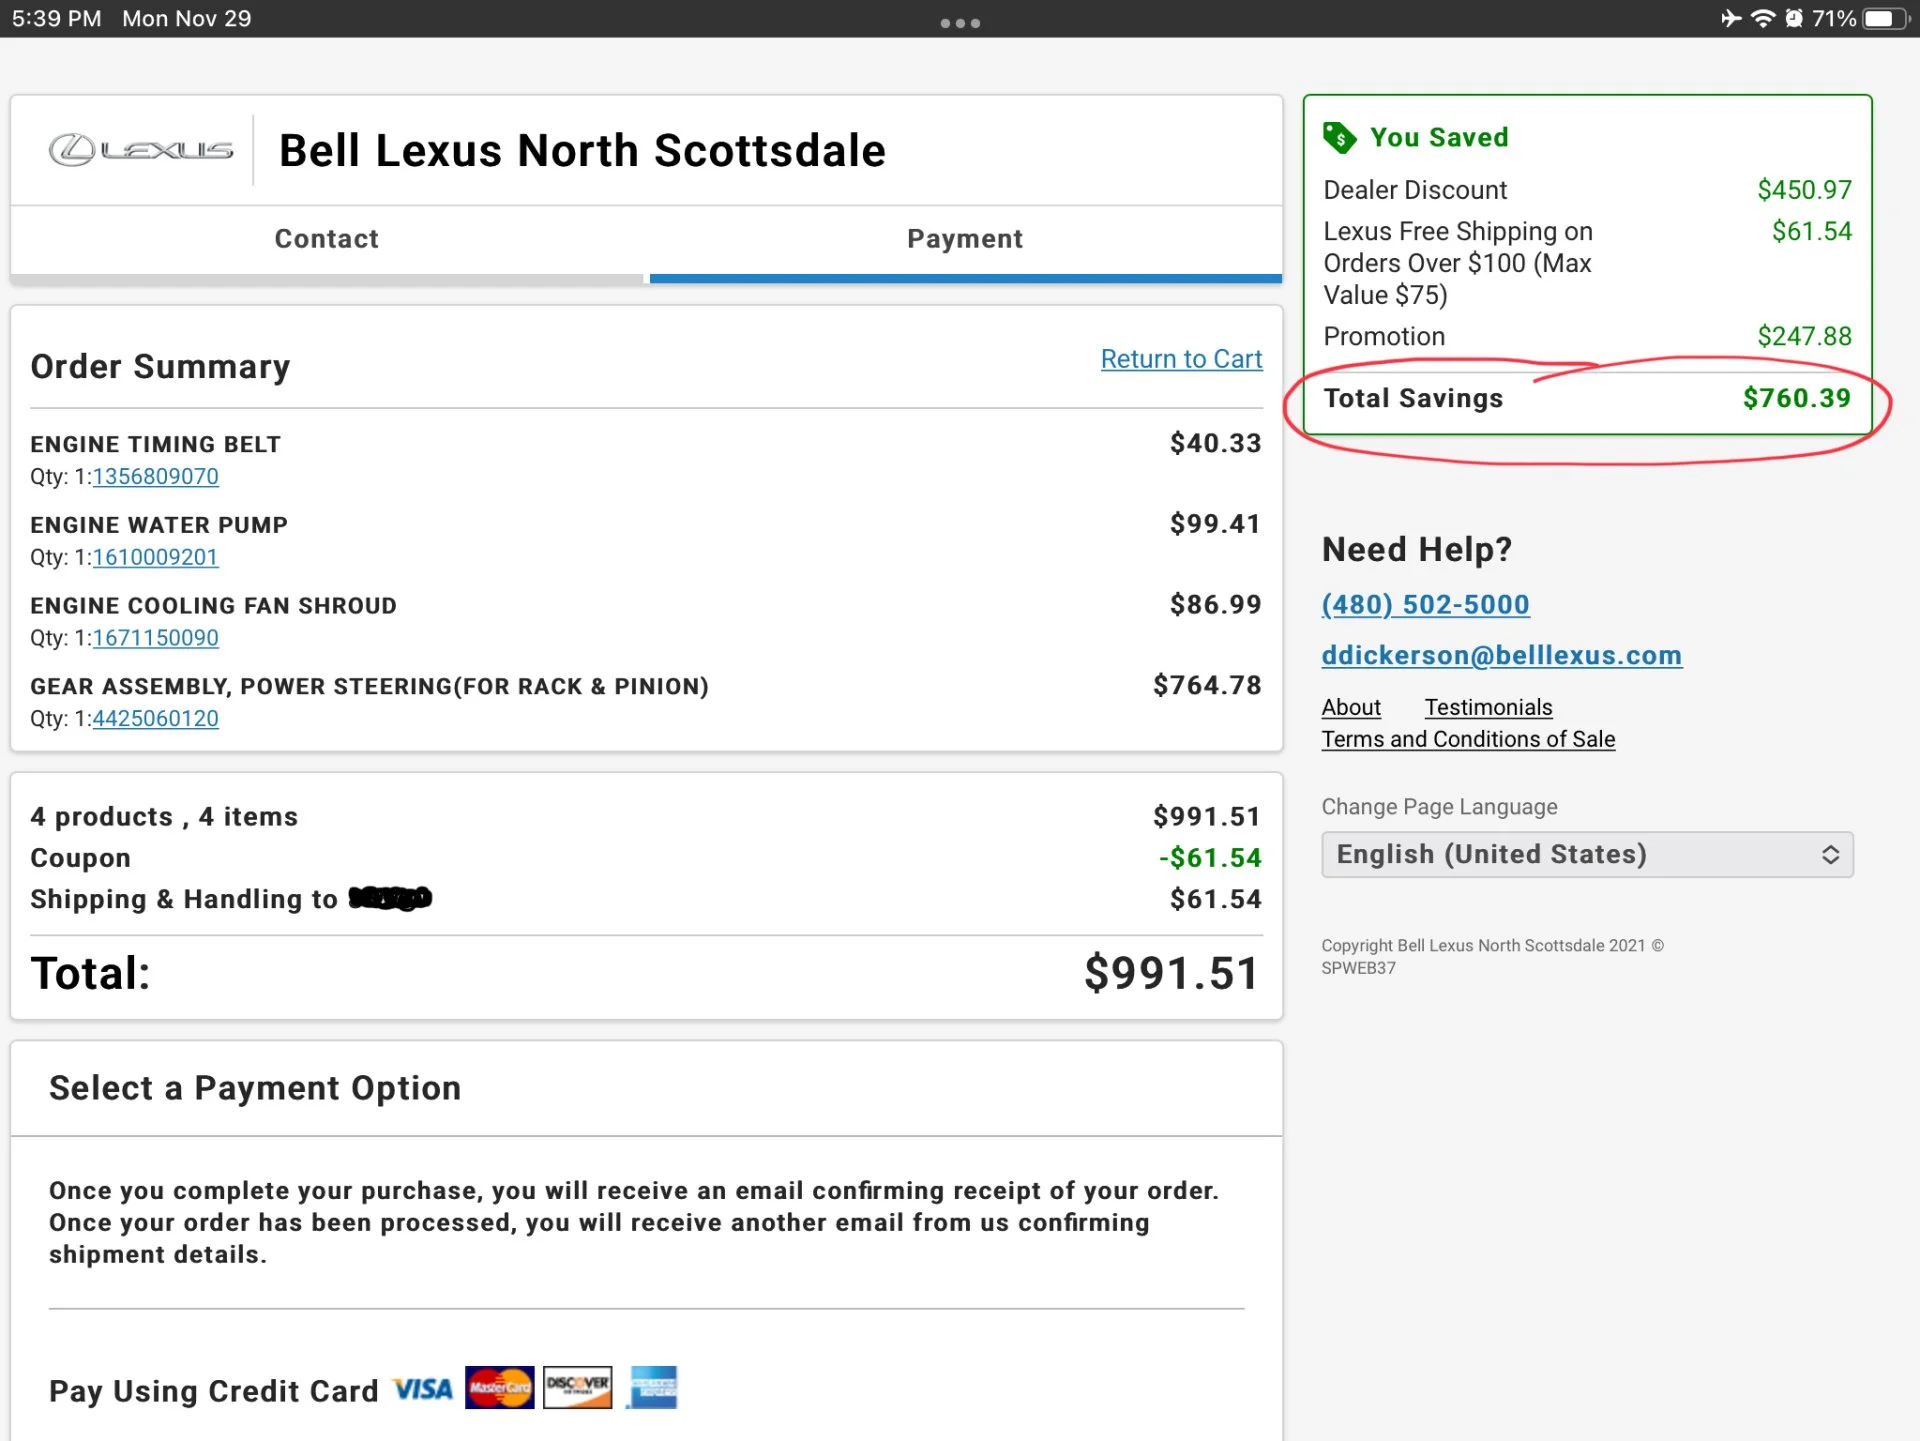This screenshot has height=1441, width=1920.
Task: Click the MasterCard icon
Action: 499,1388
